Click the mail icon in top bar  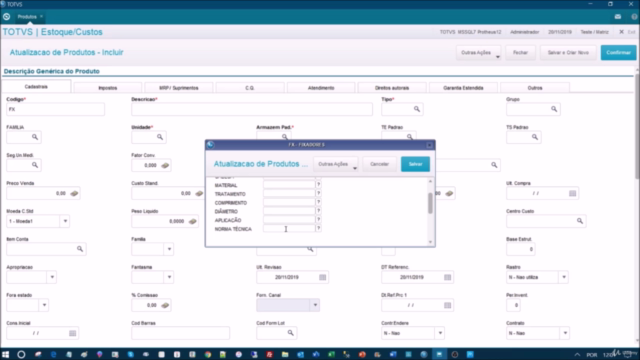(x=618, y=17)
